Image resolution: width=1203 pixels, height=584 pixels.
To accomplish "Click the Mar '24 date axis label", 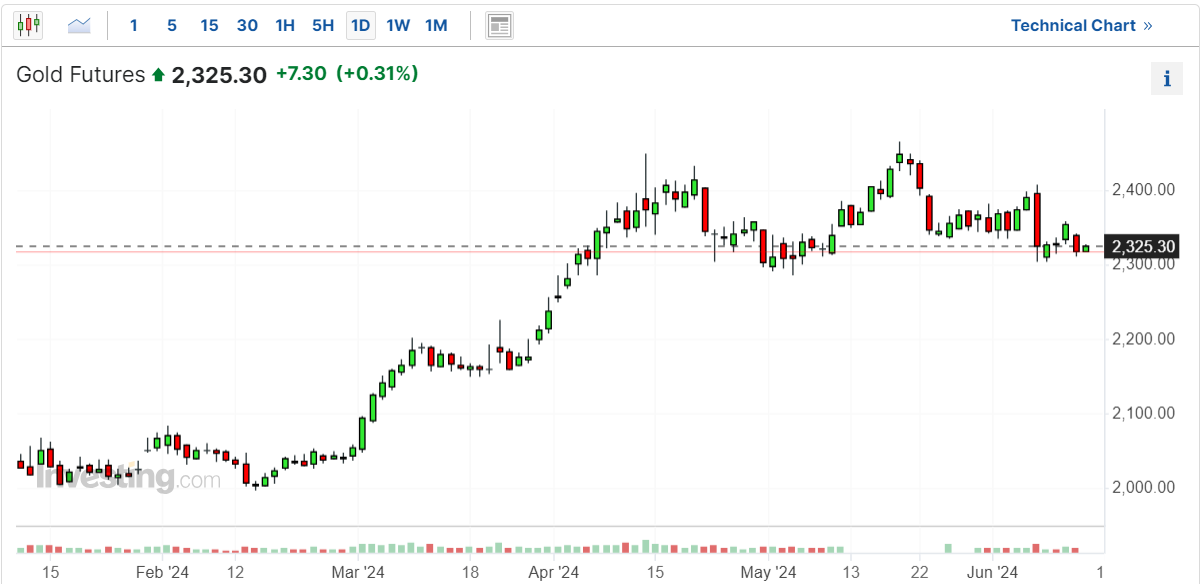I will (x=358, y=572).
